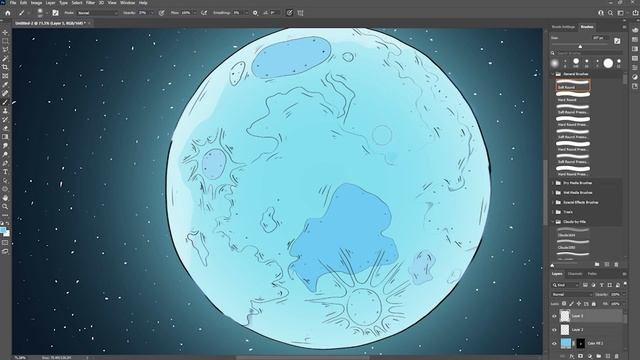Switch to the Paths tab

pos(592,274)
